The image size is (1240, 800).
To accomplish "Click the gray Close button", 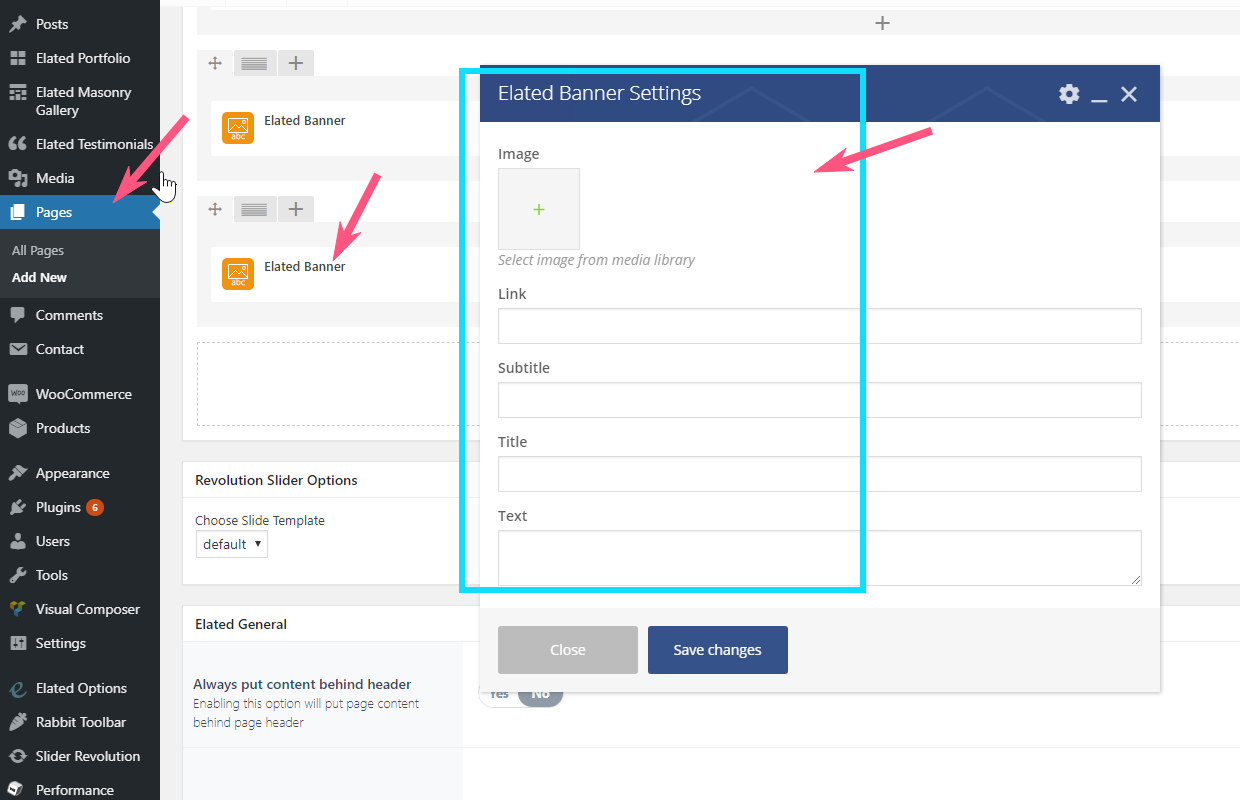I will (568, 650).
